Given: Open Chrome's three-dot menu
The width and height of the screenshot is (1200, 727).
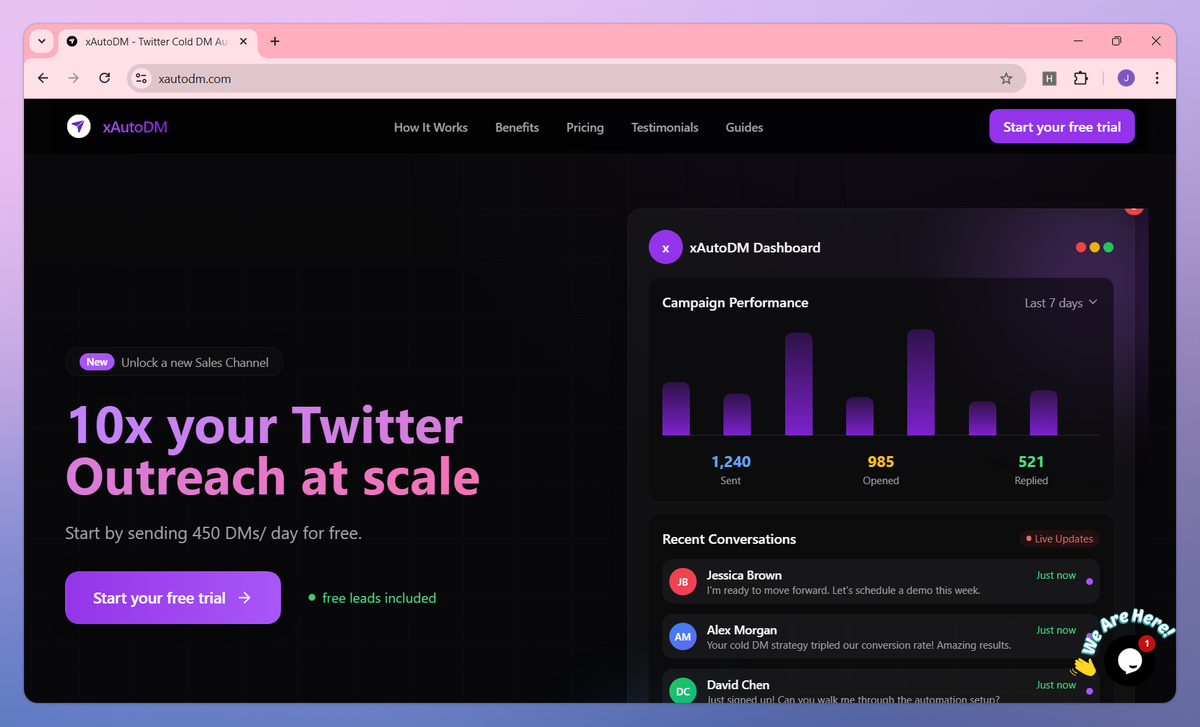Looking at the screenshot, I should tap(1157, 77).
